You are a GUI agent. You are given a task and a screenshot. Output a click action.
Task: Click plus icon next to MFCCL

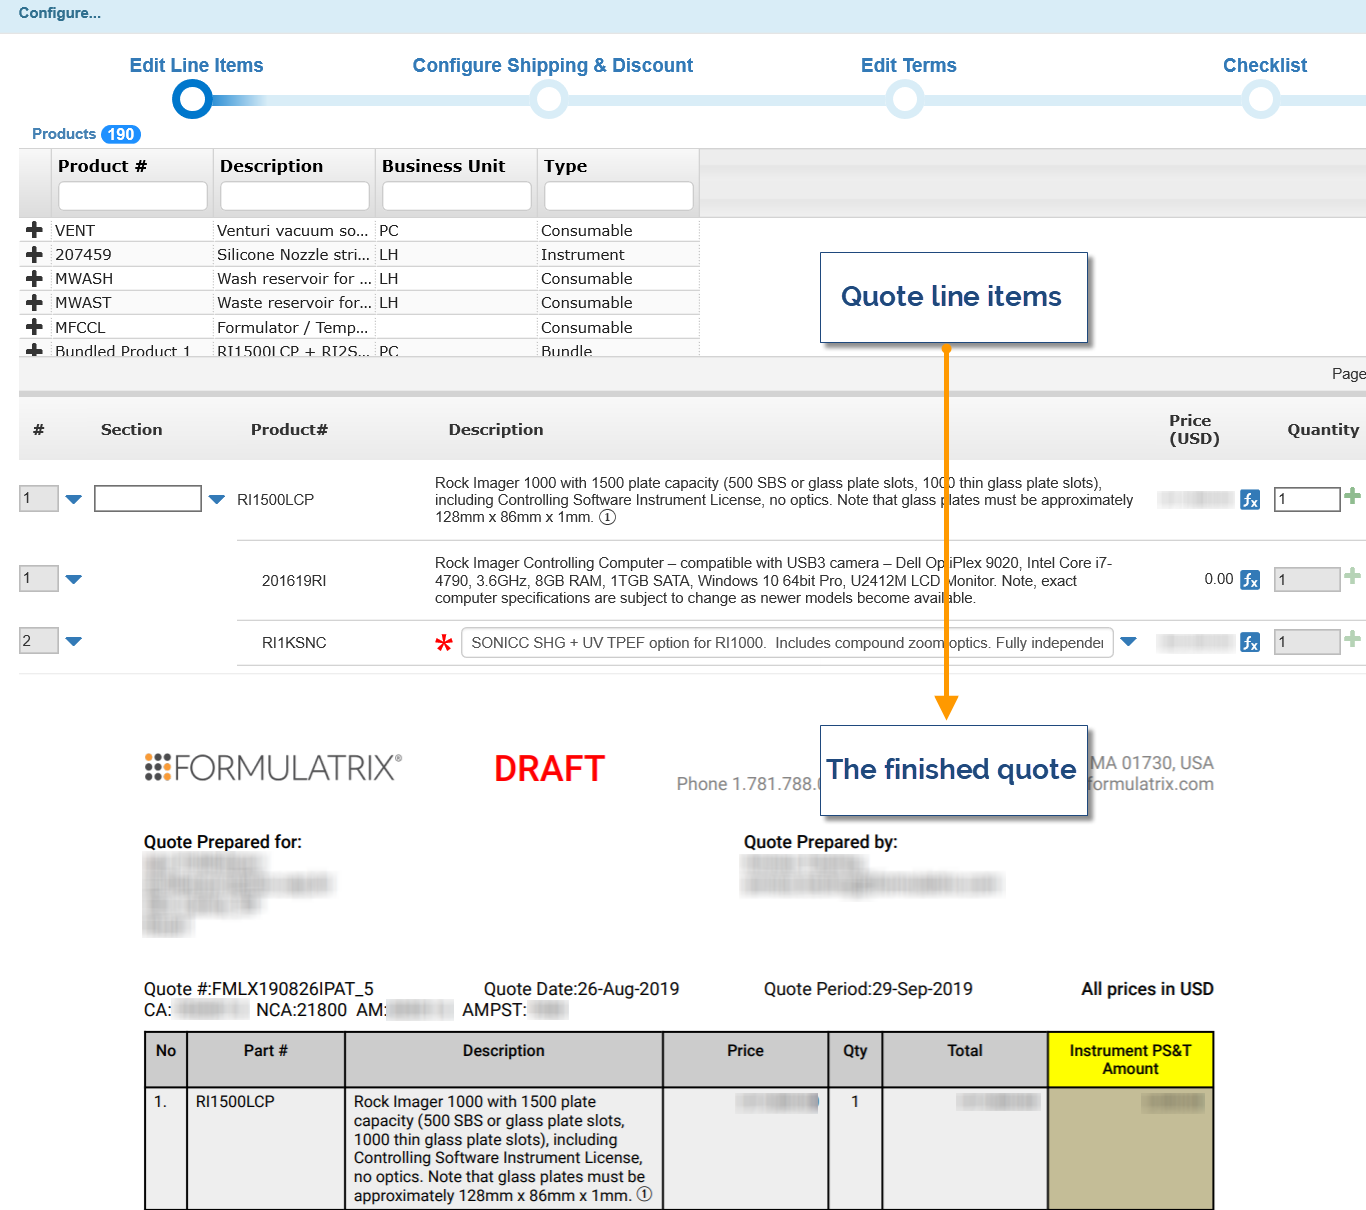point(34,327)
